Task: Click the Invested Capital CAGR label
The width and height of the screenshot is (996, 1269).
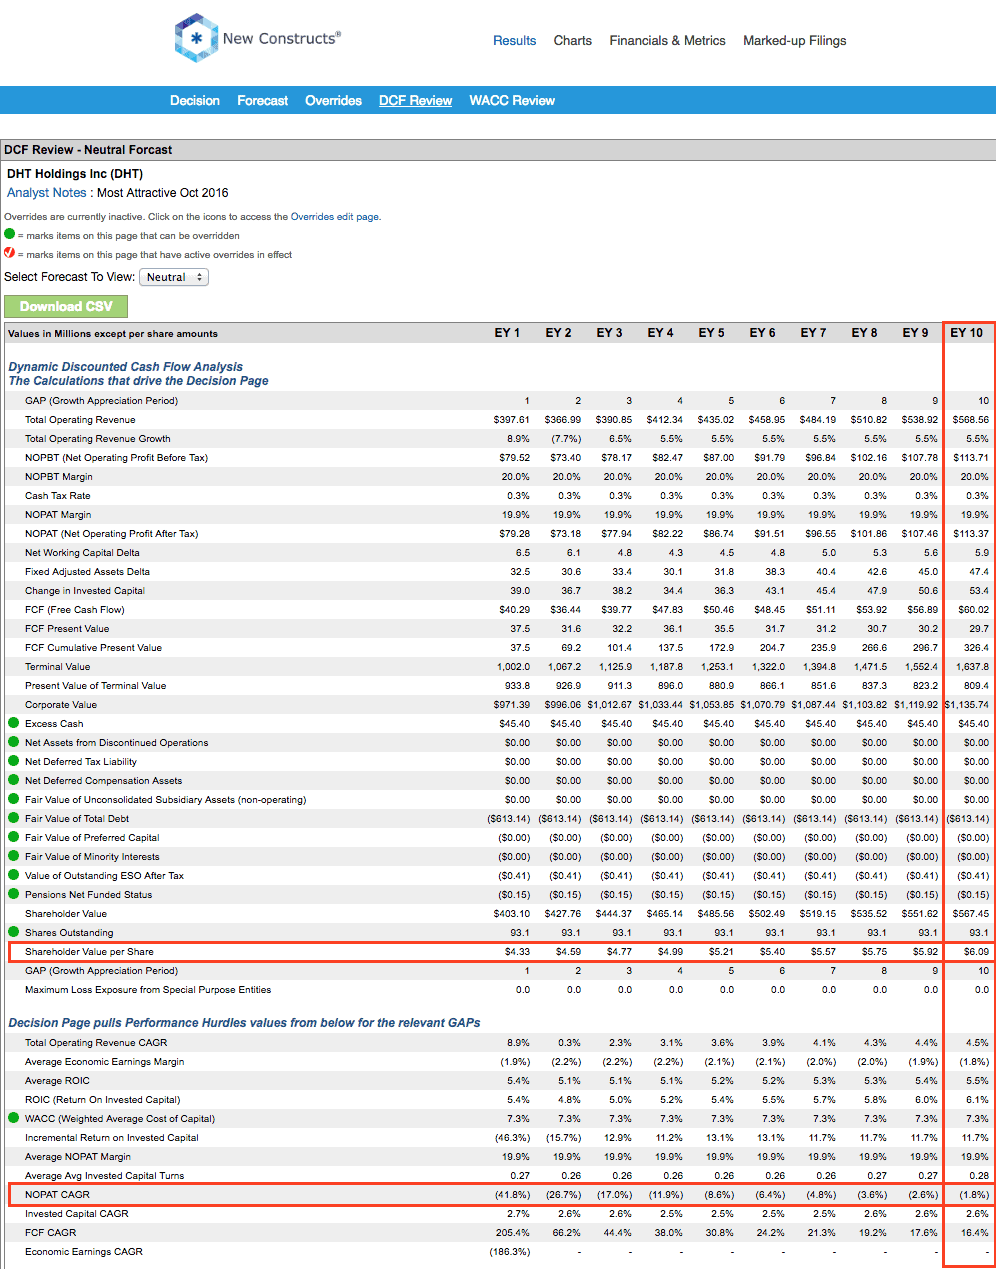Action: click(x=77, y=1214)
